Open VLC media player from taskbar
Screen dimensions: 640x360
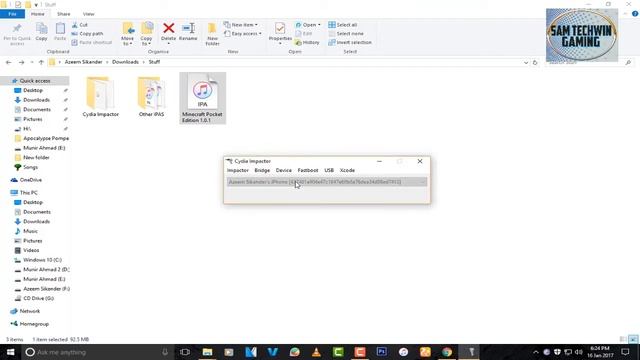point(316,352)
